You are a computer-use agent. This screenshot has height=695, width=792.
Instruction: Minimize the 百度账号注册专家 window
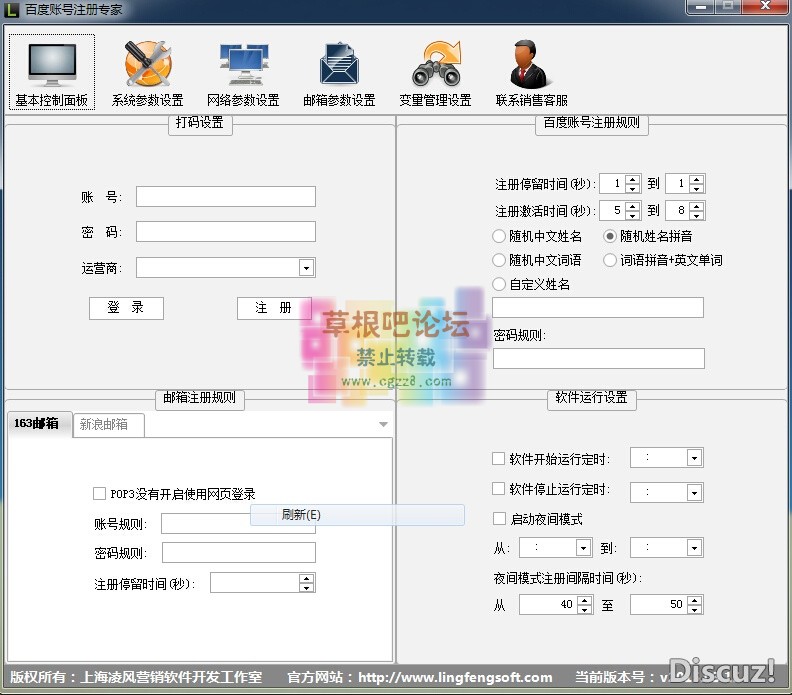point(701,7)
